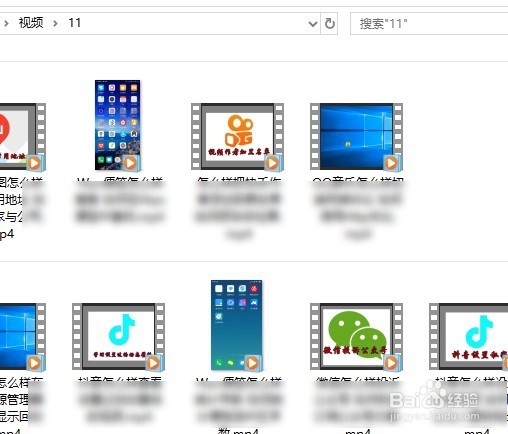Expand chevron before 视频 breadcrumb

tap(6, 24)
